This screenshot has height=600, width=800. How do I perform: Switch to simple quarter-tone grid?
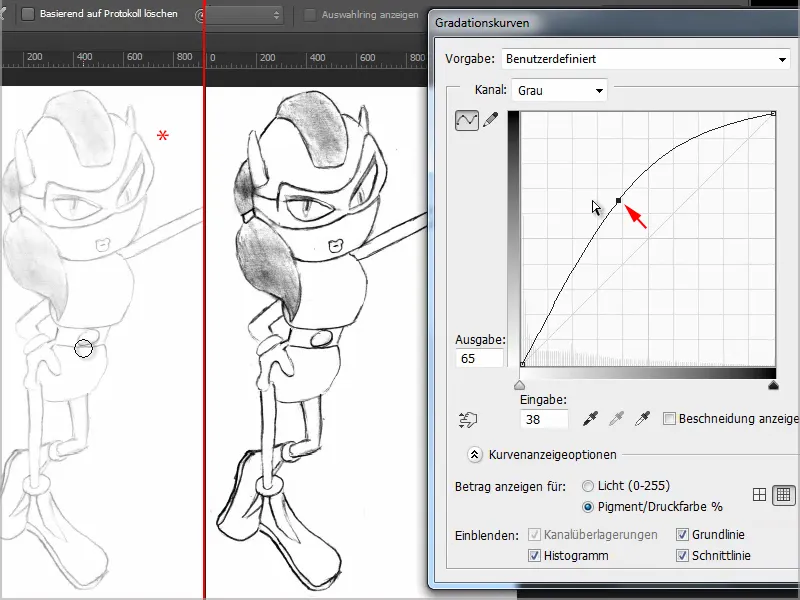759,494
